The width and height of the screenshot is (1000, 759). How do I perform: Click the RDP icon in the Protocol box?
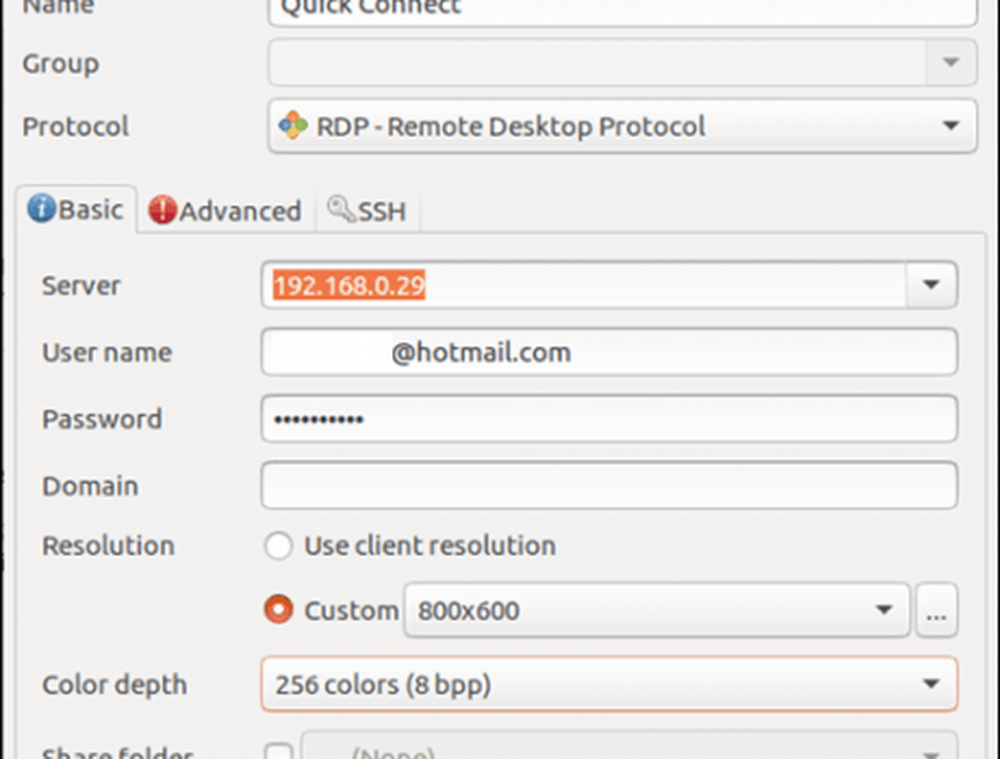tap(293, 126)
